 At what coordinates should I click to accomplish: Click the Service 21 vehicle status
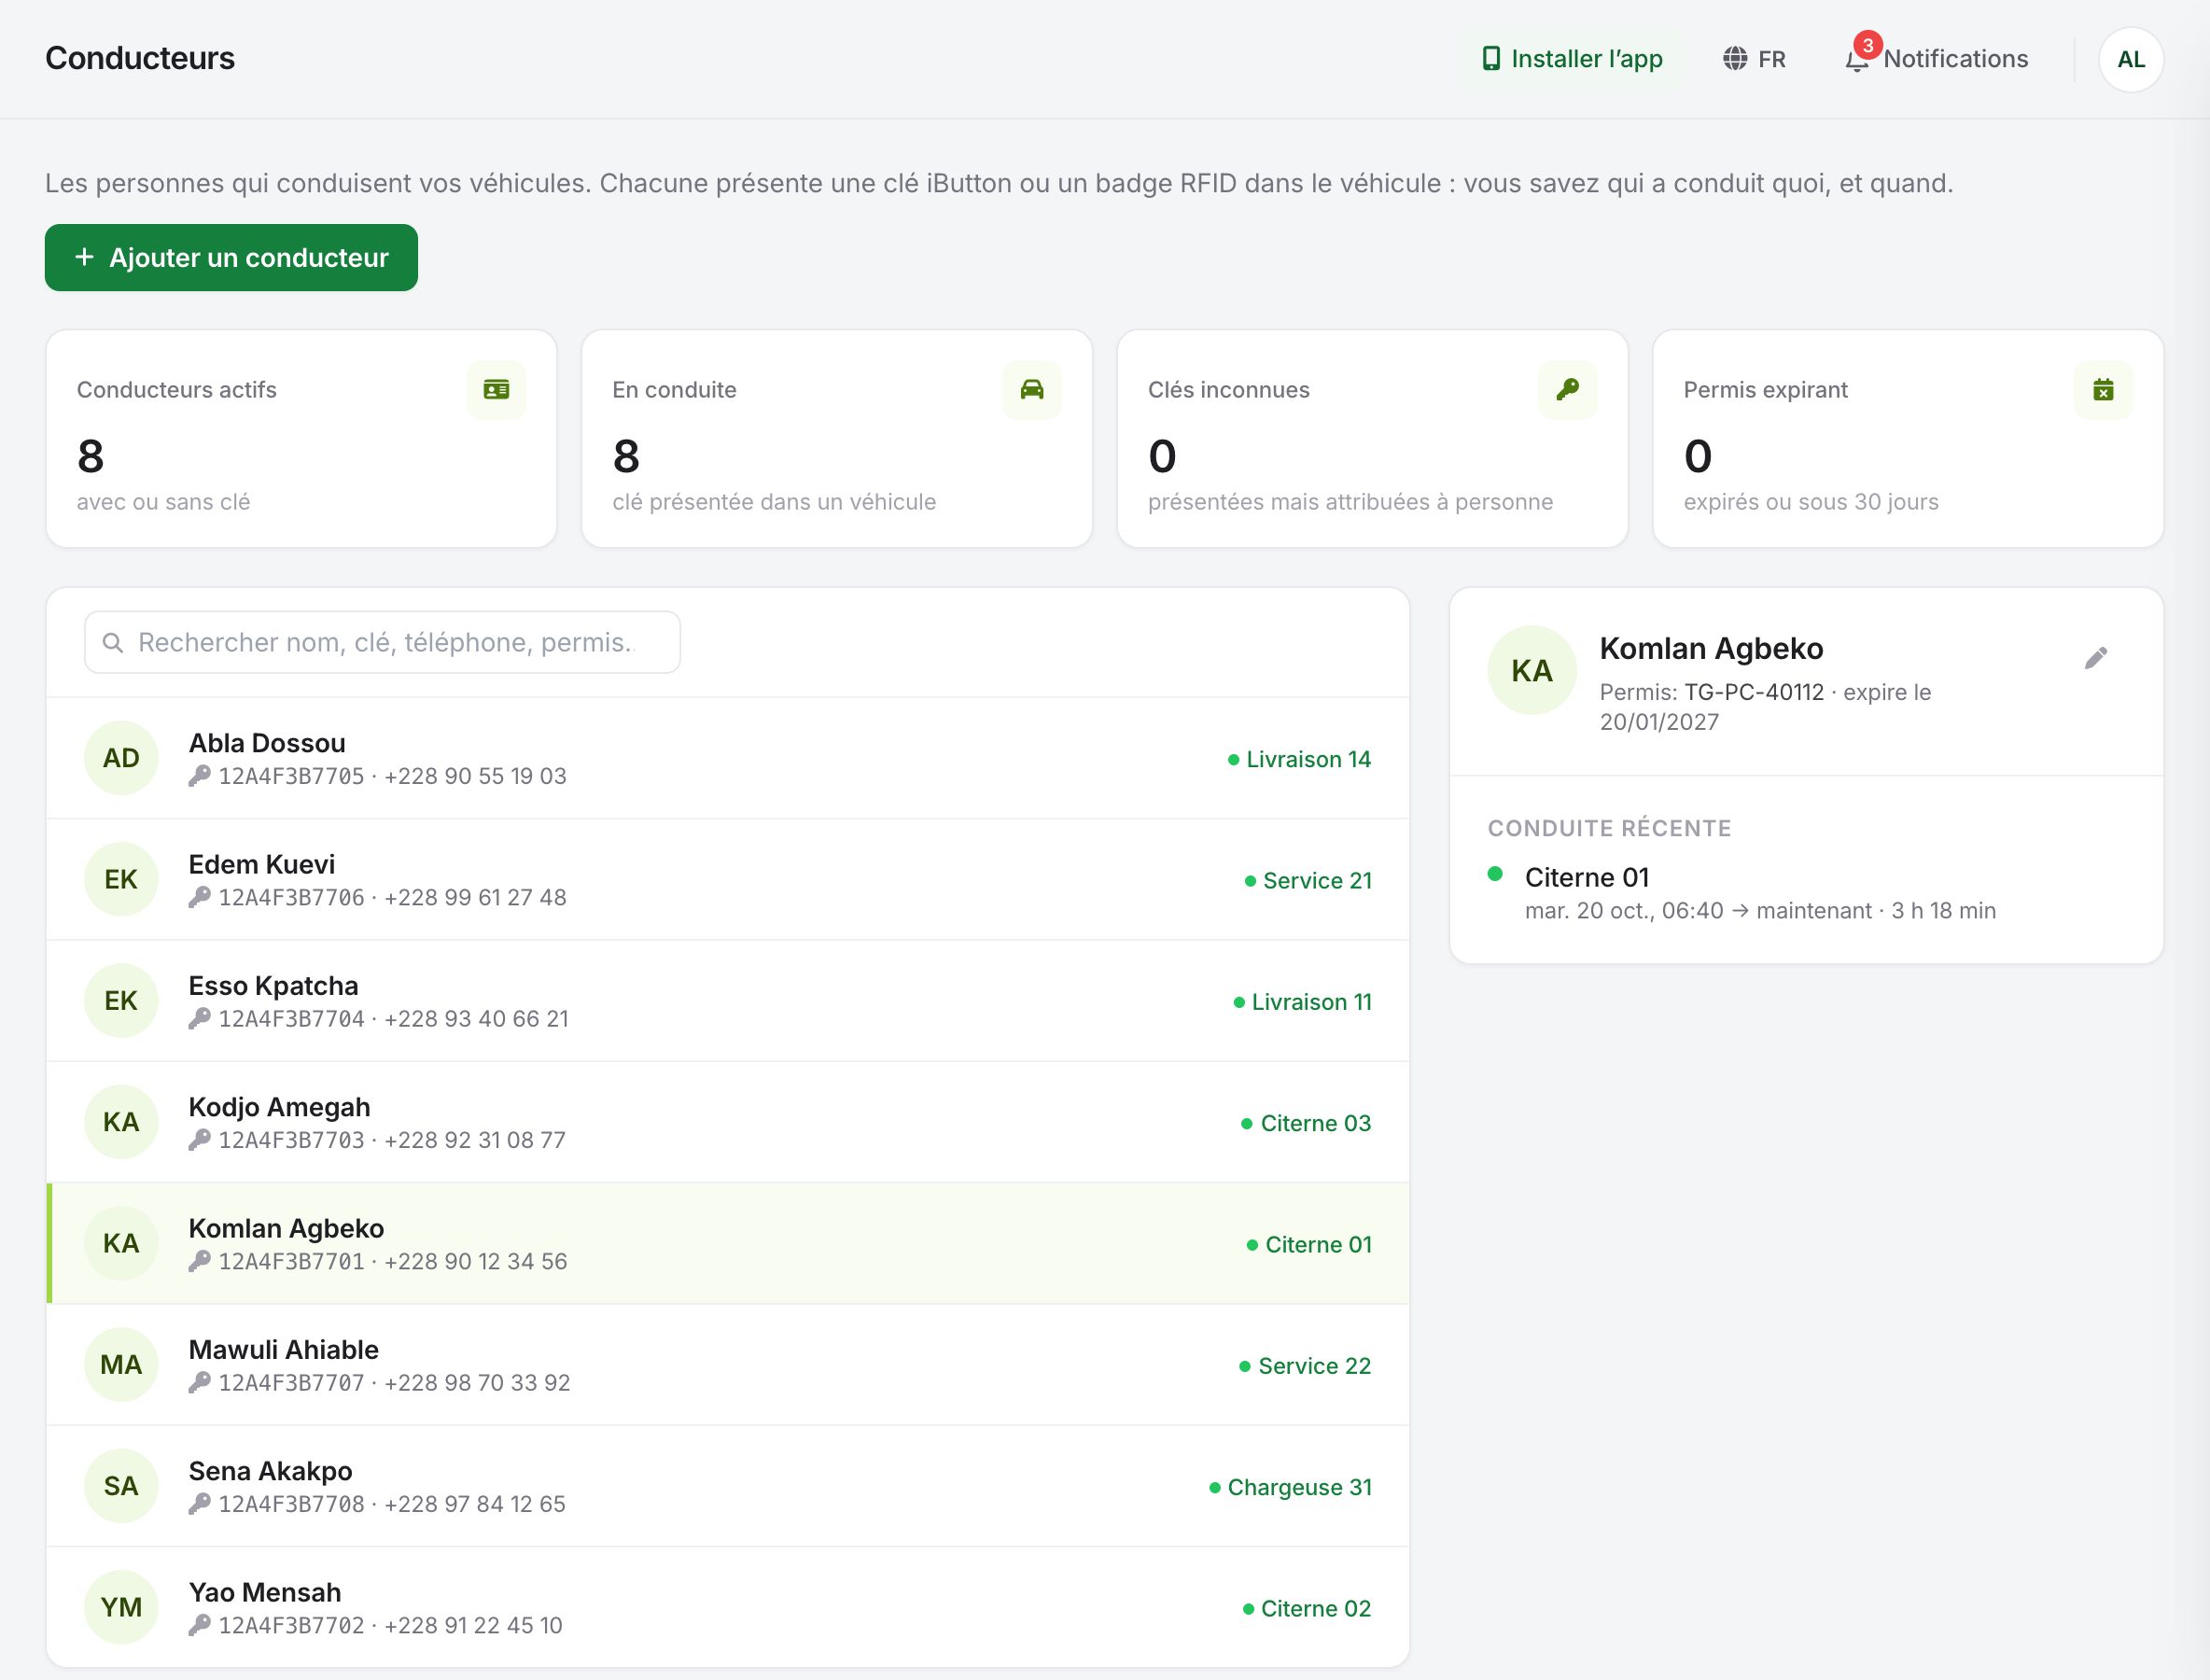[x=1308, y=880]
